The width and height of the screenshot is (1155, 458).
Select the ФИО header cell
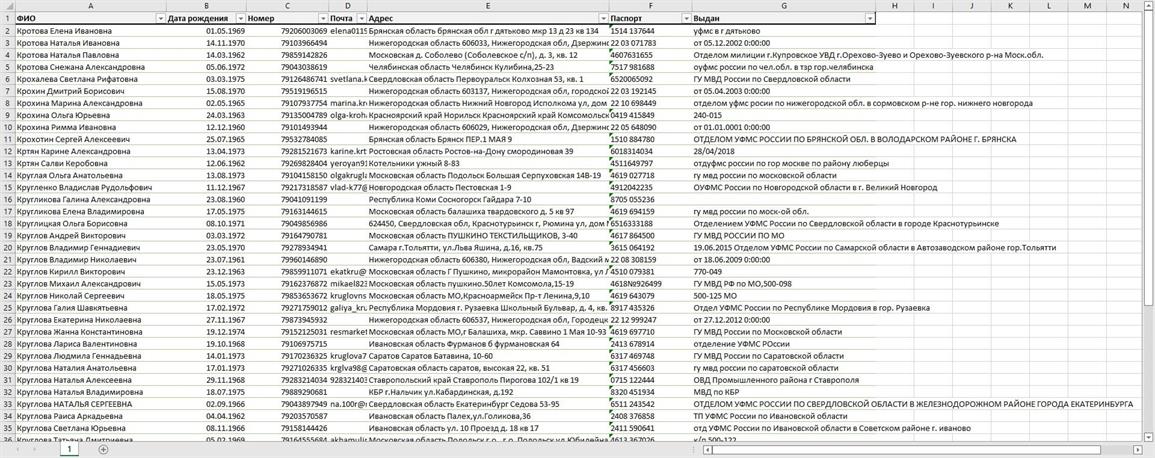(90, 18)
